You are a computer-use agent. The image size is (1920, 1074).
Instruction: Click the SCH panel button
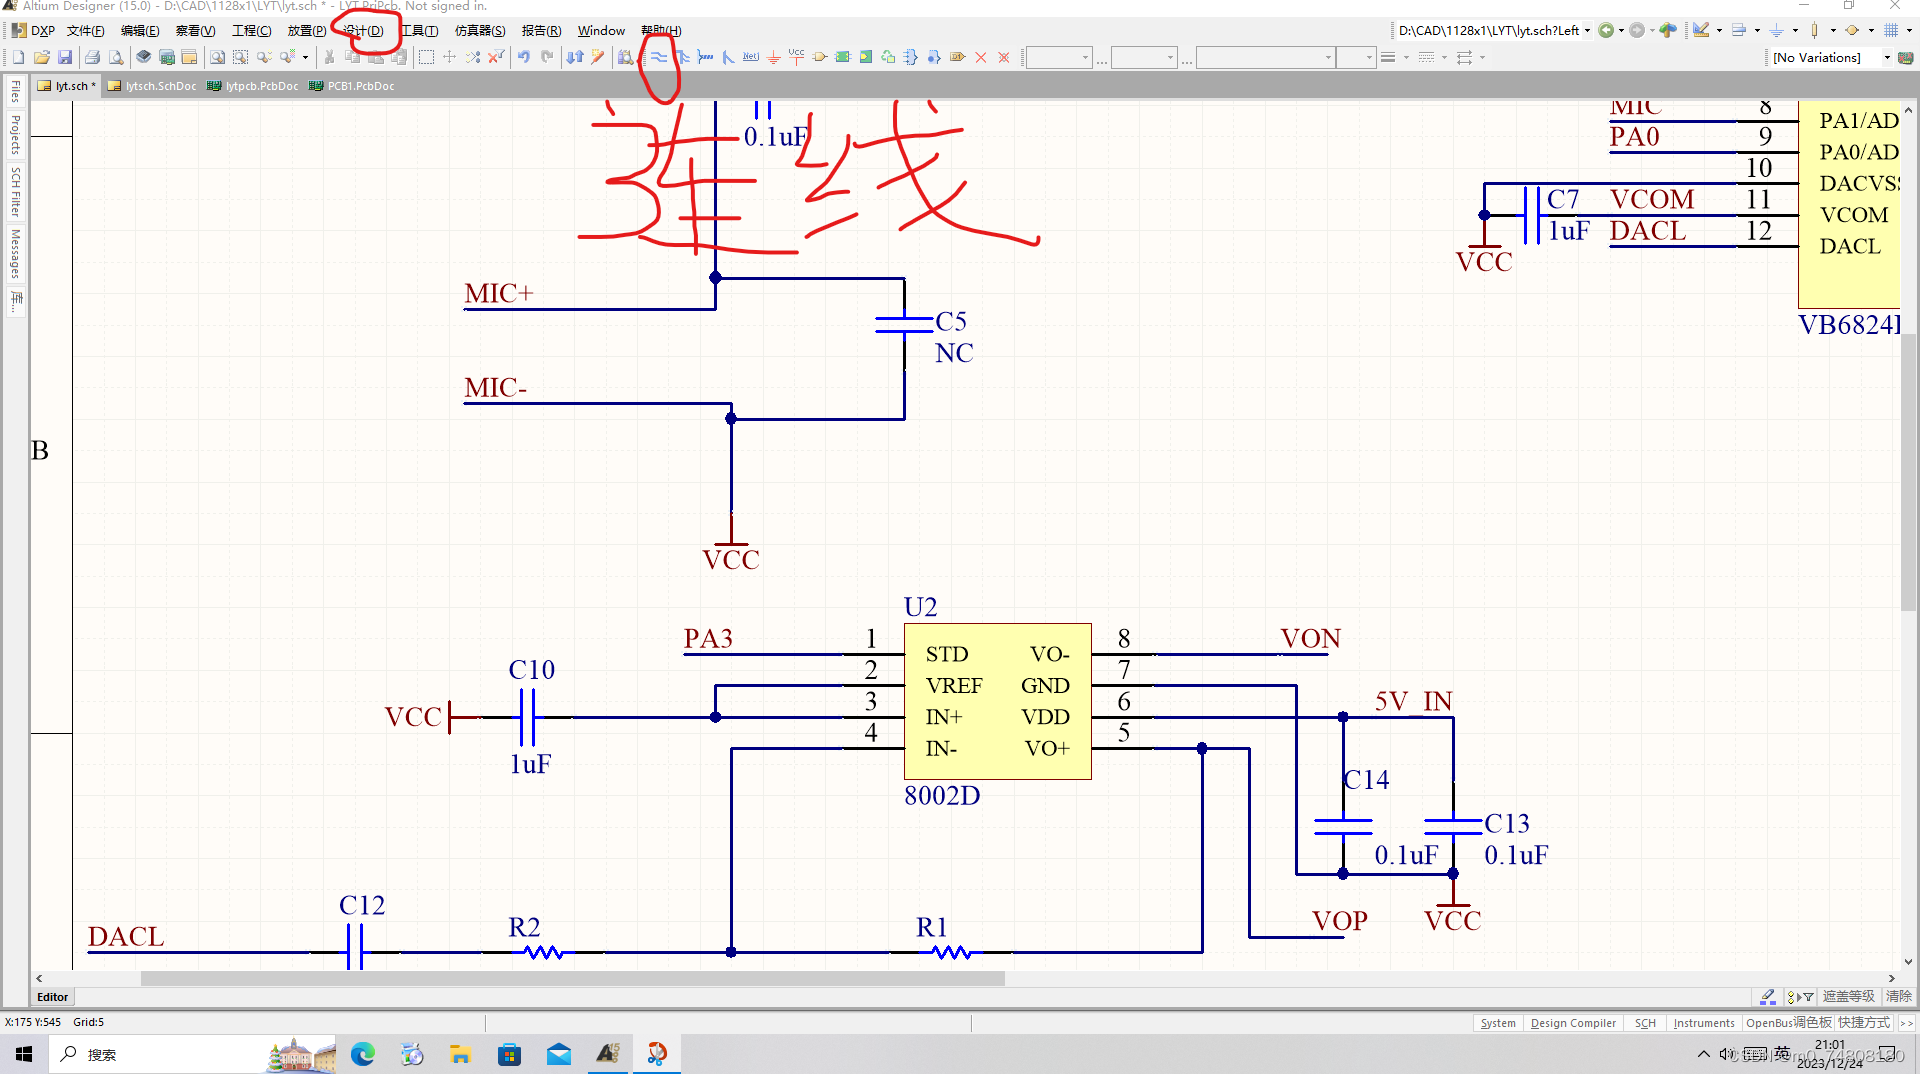pos(1645,1023)
